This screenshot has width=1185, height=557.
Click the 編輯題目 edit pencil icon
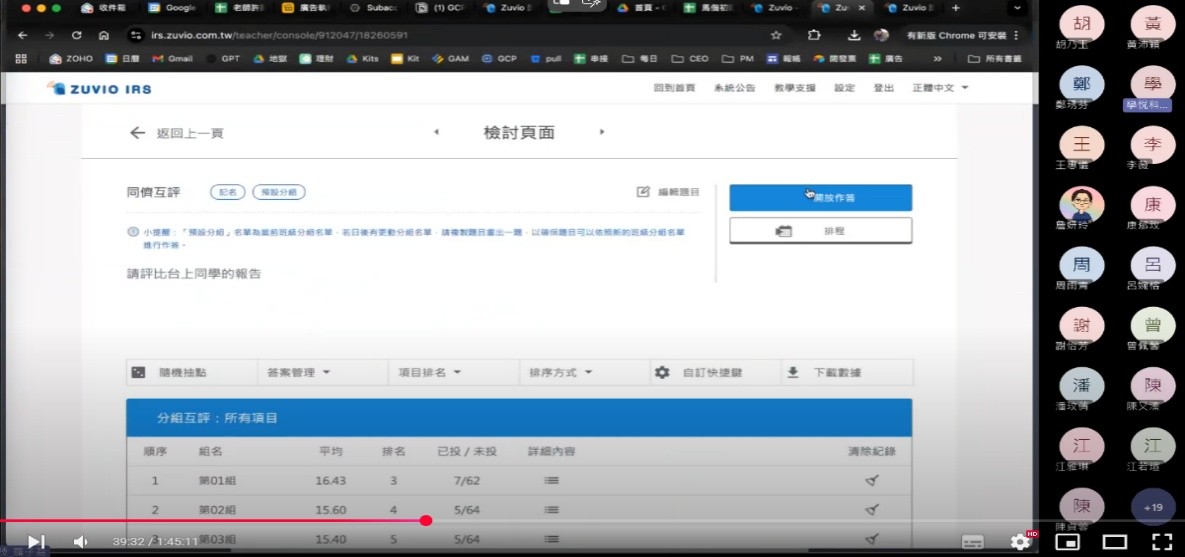pos(643,192)
